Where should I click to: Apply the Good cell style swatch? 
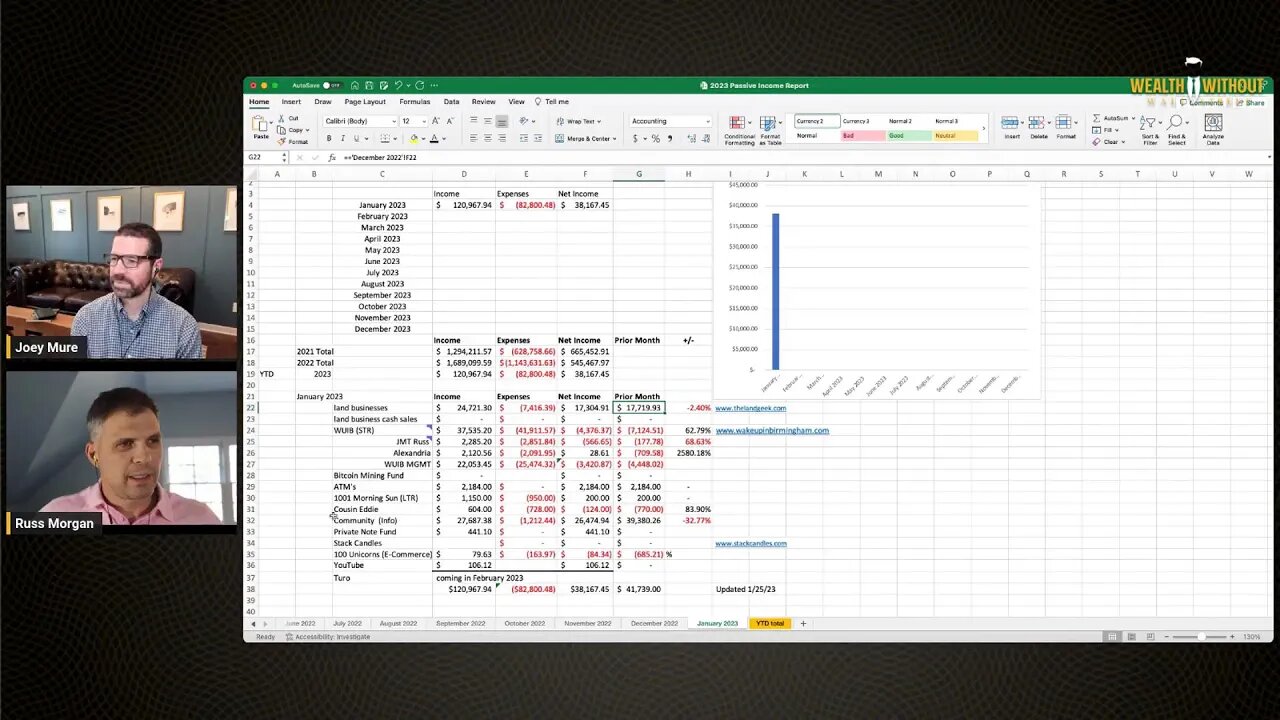coord(909,135)
